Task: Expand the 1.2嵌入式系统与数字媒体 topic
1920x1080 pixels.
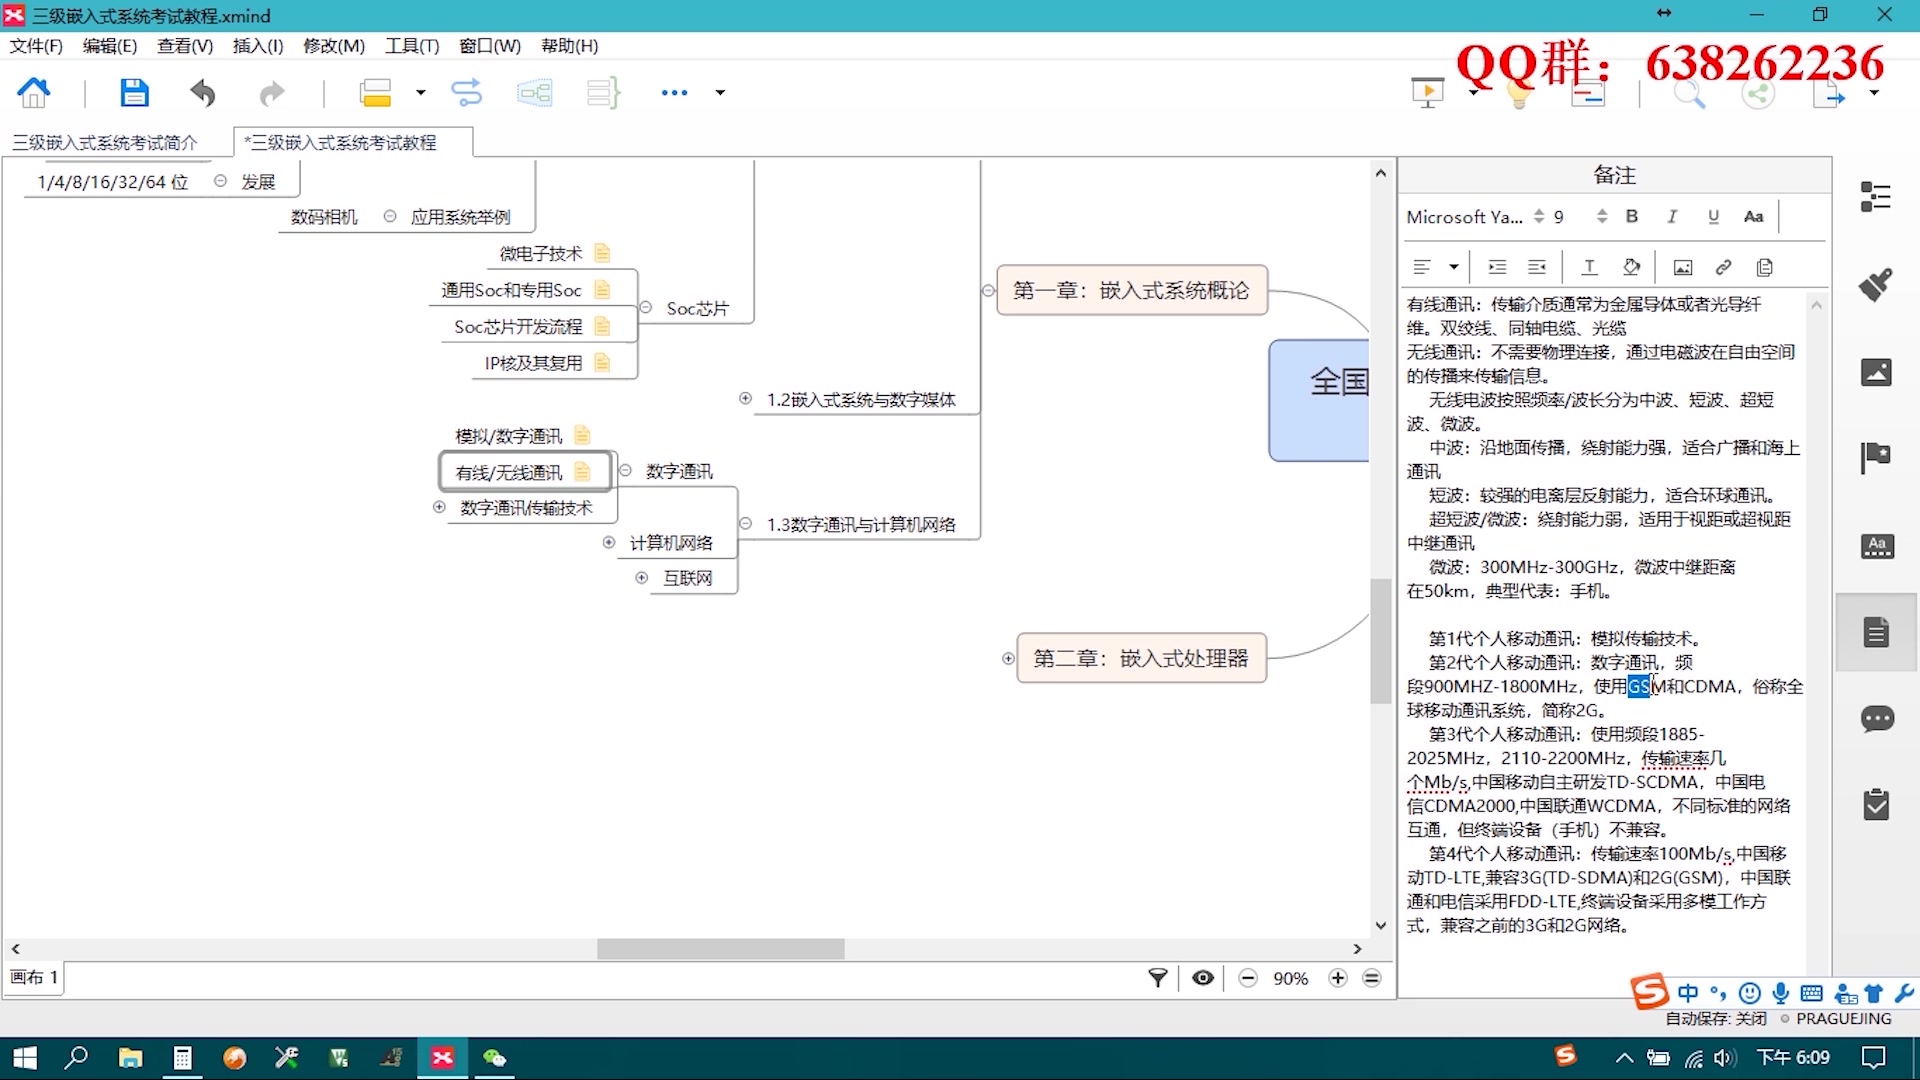Action: point(745,399)
